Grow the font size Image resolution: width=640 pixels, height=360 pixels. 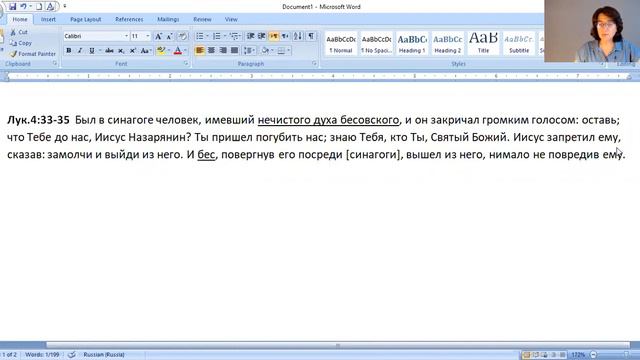click(x=158, y=36)
